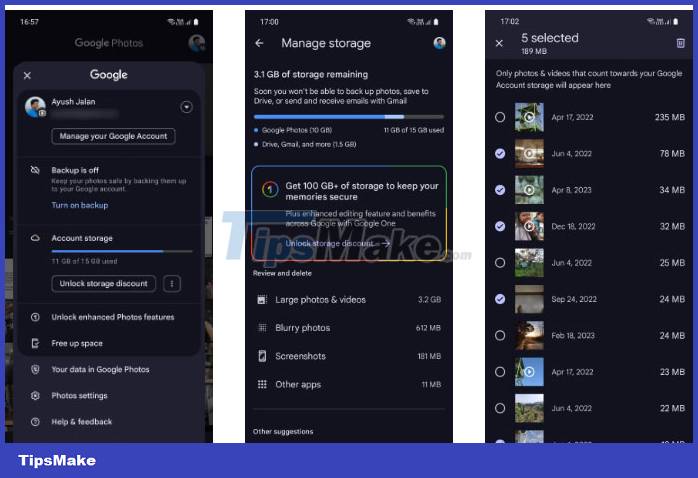The height and width of the screenshot is (478, 698).
Task: Expand the Ayush Jalan account switcher arrow
Action: 187,107
